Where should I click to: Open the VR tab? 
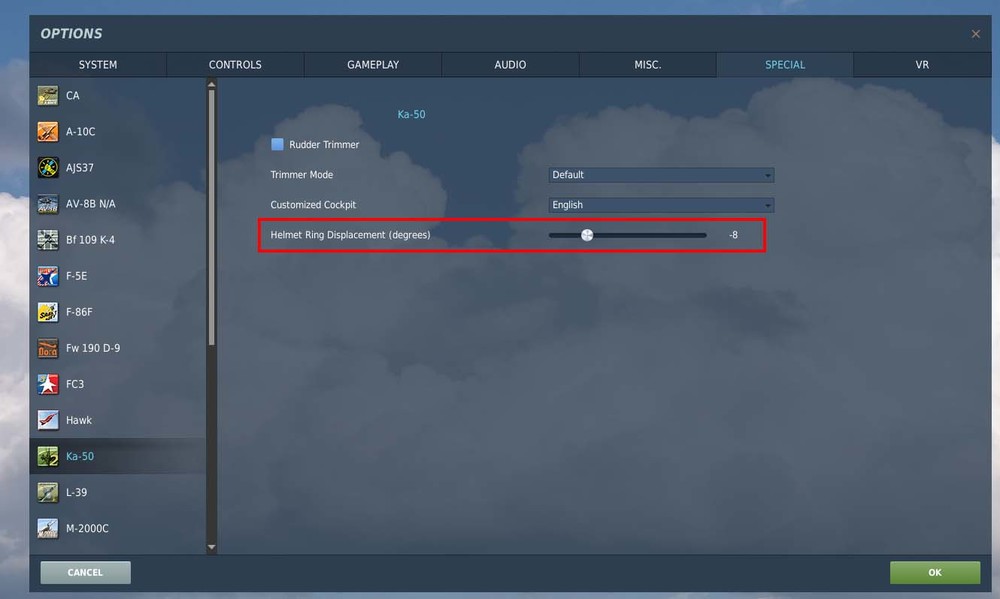(922, 64)
